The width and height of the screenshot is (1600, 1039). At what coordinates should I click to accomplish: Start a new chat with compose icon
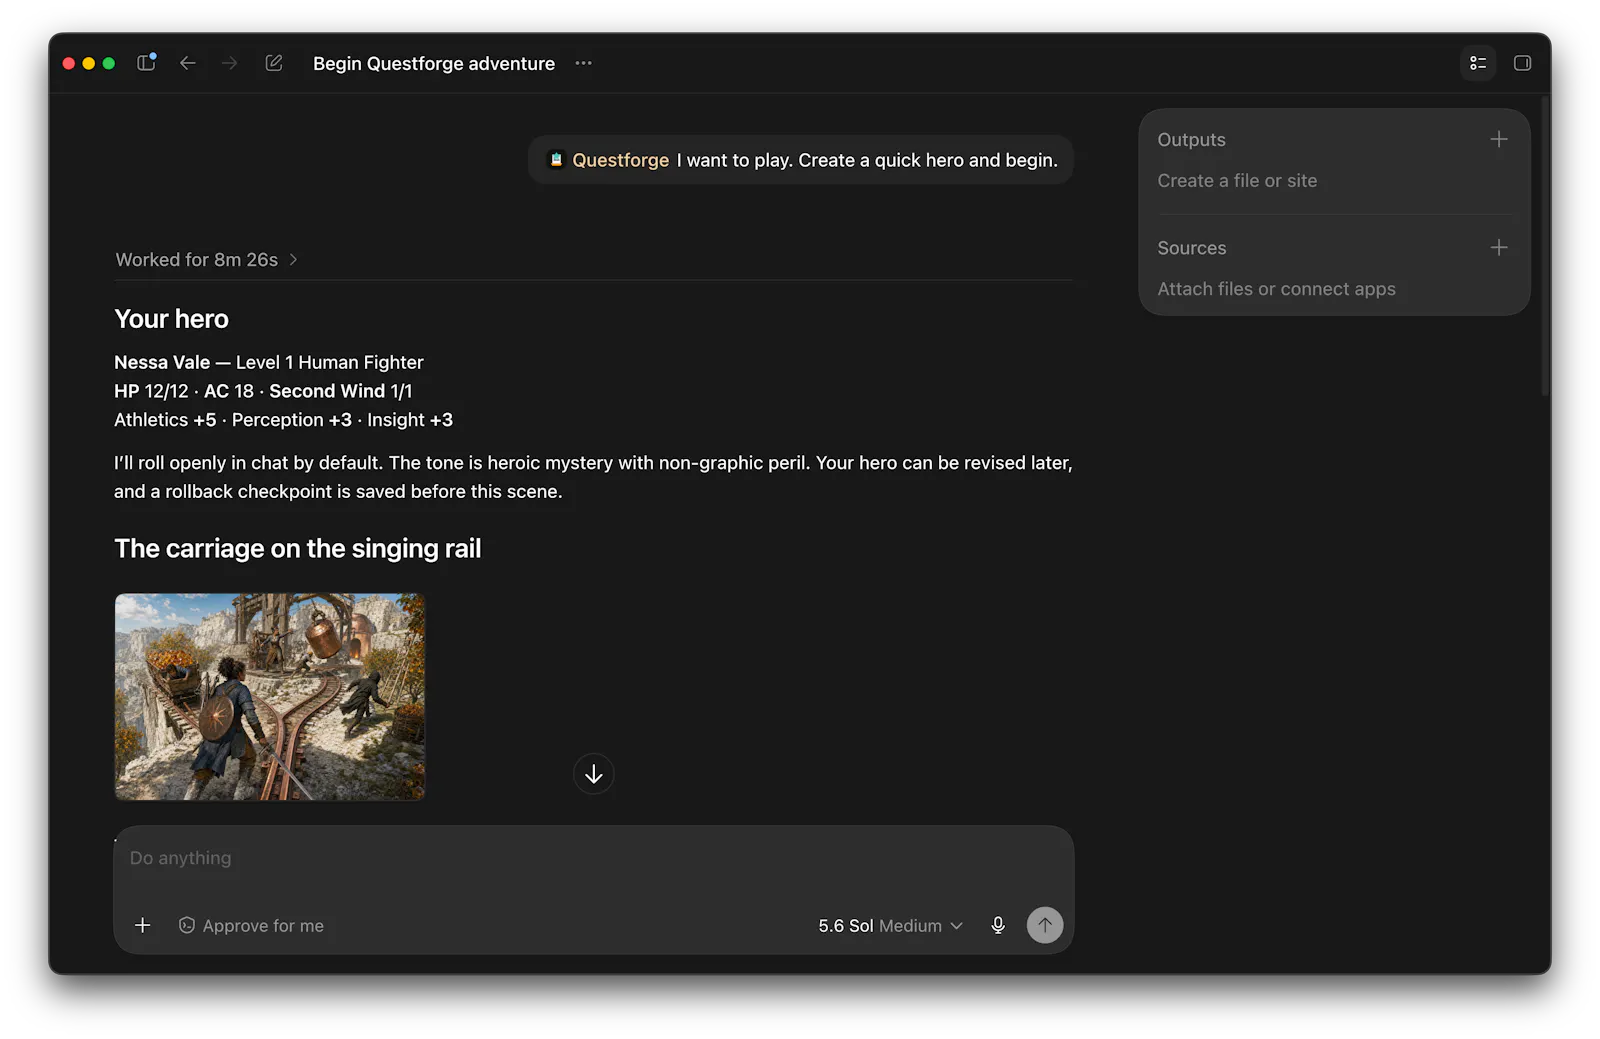click(274, 63)
